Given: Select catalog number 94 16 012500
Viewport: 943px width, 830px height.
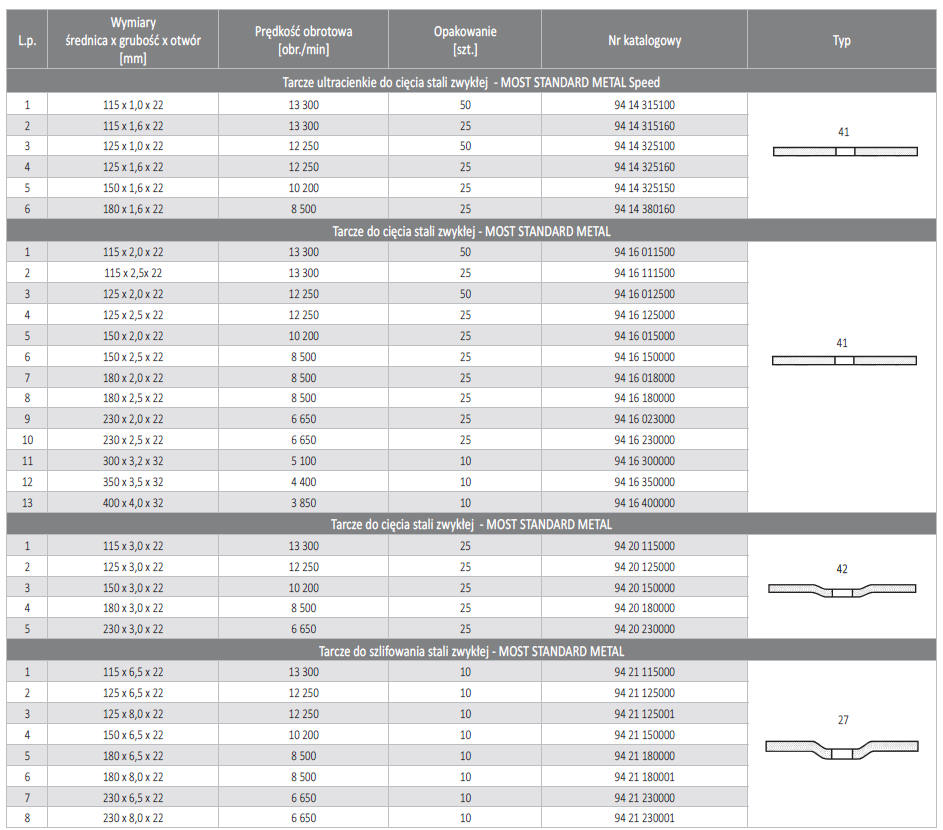Looking at the screenshot, I should point(644,294).
